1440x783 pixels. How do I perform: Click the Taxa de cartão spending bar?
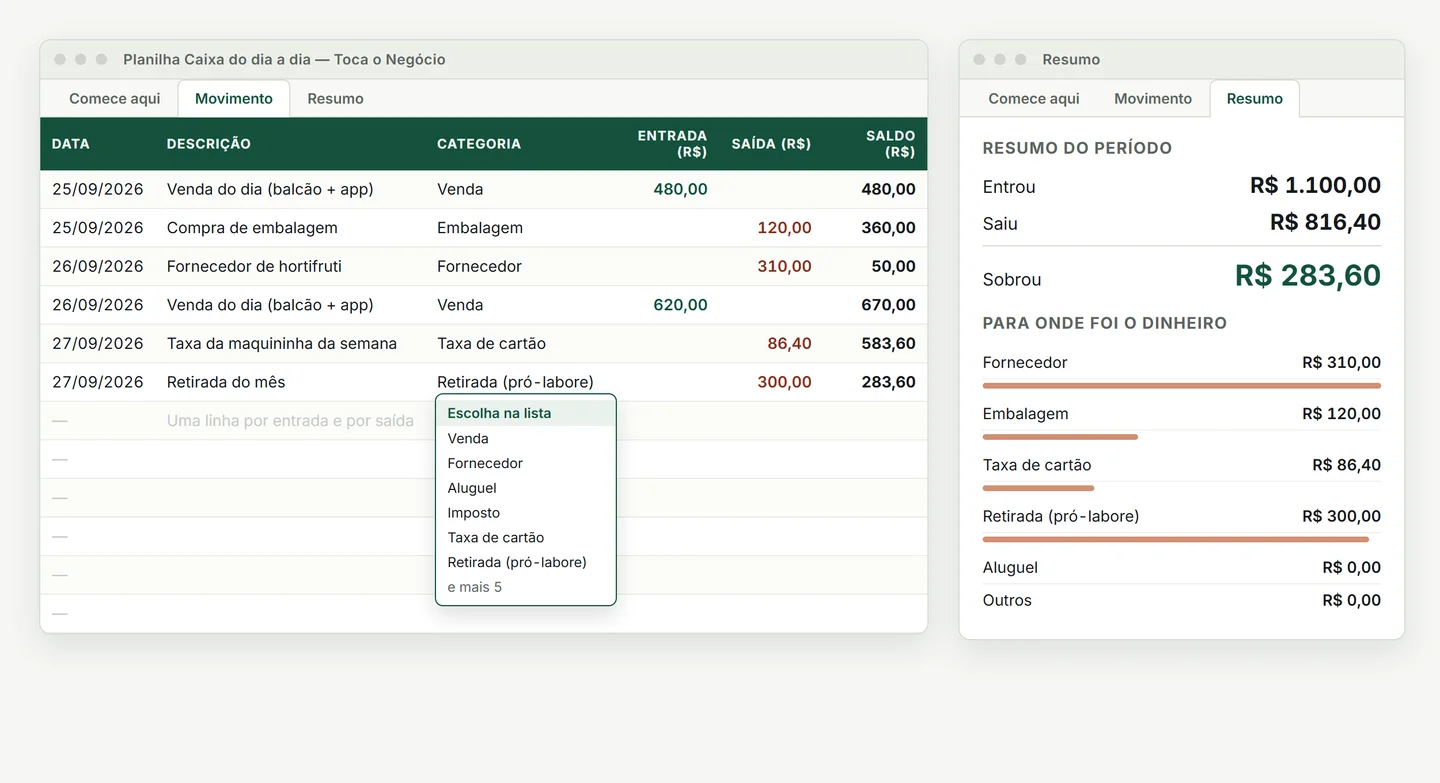[1038, 488]
